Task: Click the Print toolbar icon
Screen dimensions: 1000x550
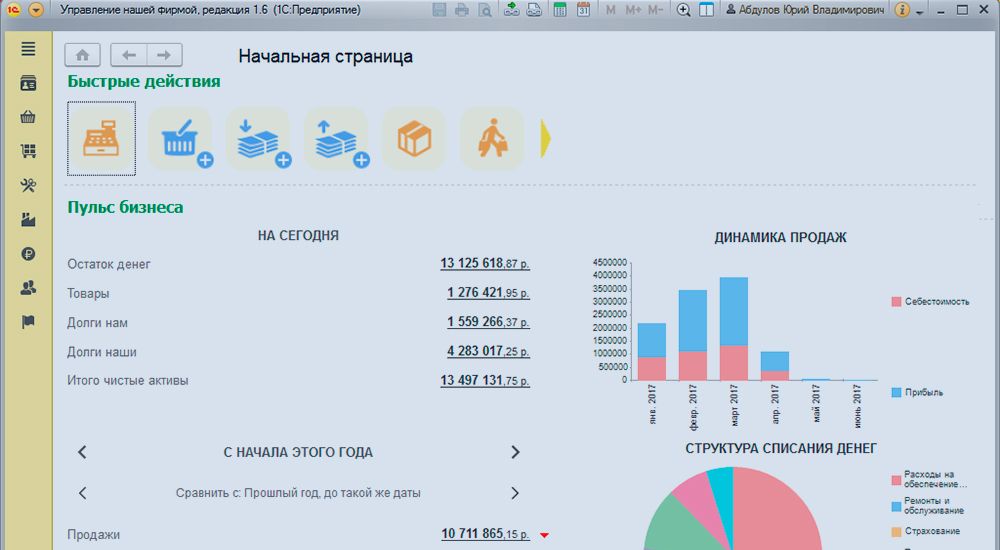Action: click(x=462, y=10)
